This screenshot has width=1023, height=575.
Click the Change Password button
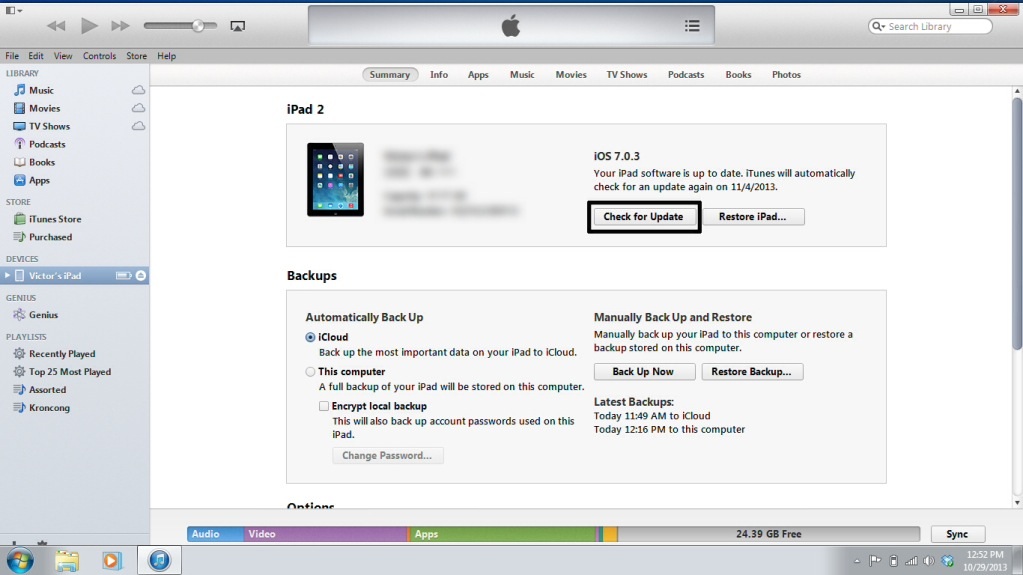[x=388, y=456]
